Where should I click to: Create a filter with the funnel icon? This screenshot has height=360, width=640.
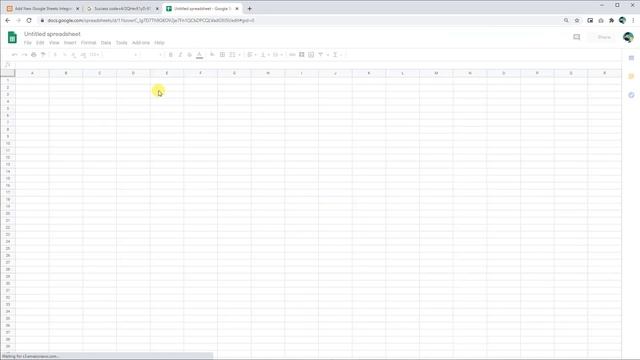click(x=321, y=55)
